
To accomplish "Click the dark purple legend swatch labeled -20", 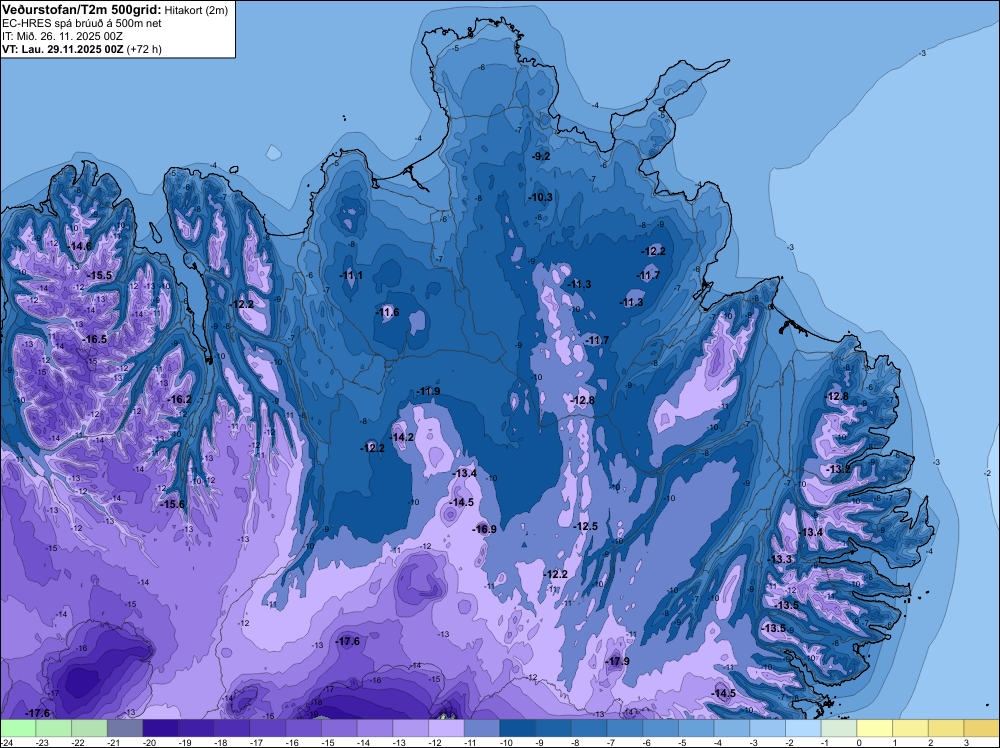I will point(161,728).
